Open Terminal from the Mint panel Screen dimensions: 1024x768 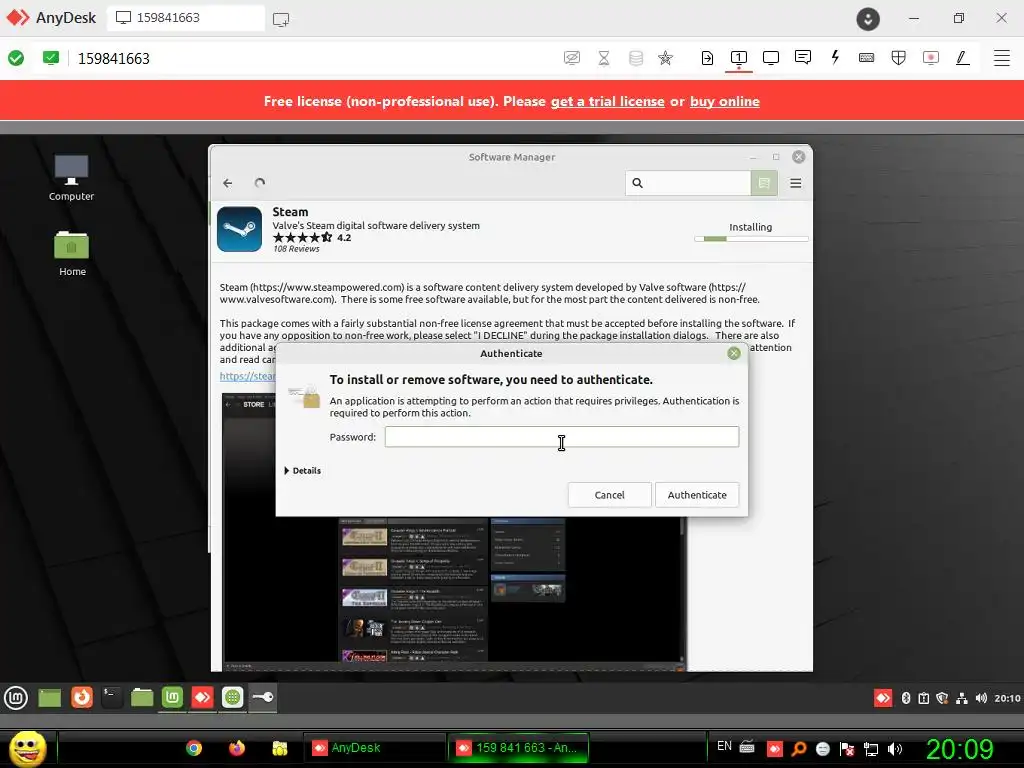coord(112,697)
